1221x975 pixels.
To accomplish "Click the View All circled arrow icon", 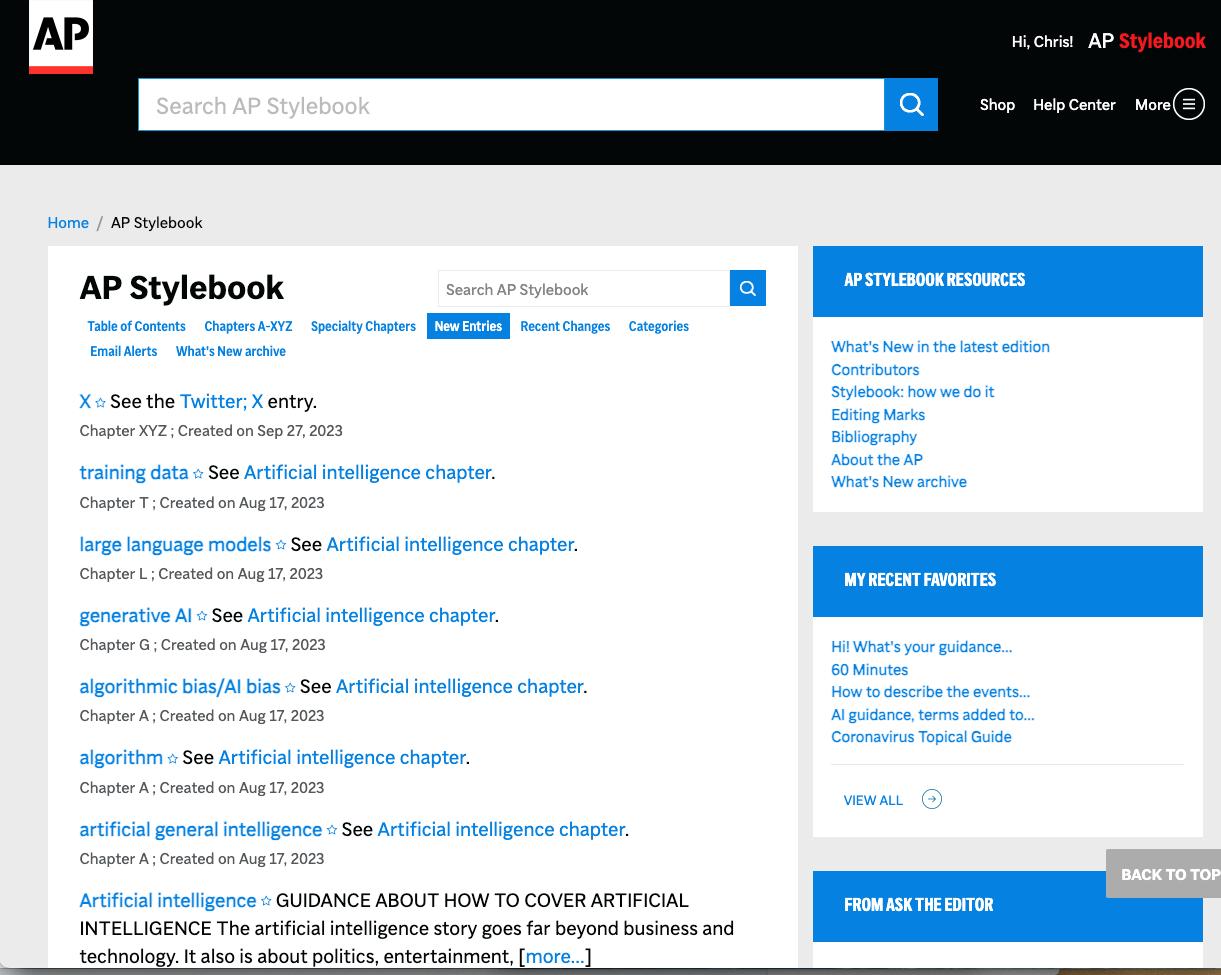I will tap(932, 799).
